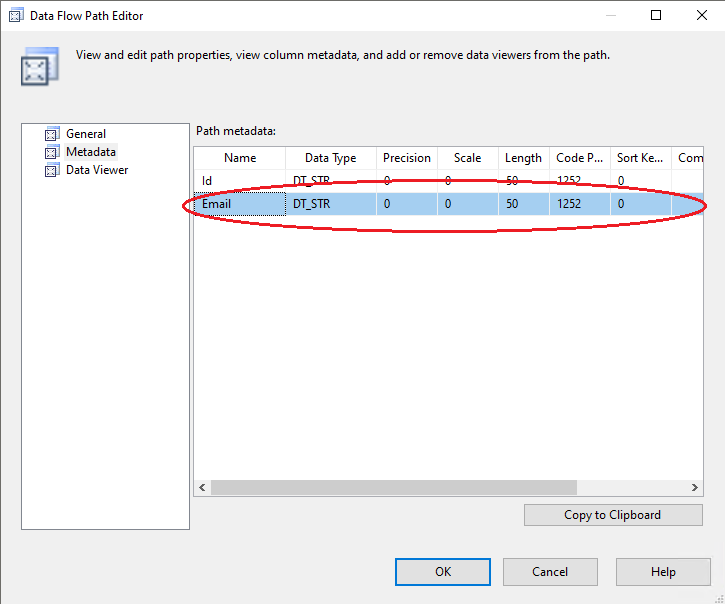The image size is (725, 604).
Task: Open the General page
Action: pos(86,134)
